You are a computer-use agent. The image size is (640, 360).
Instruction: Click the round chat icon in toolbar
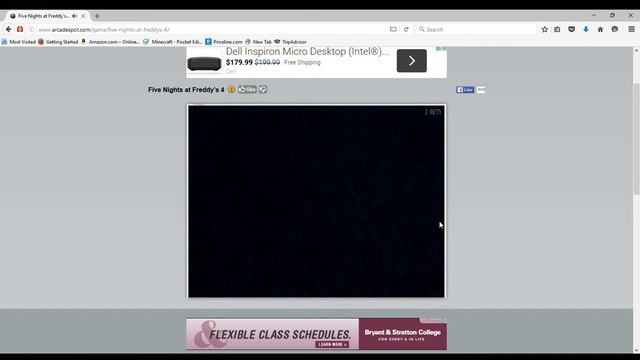pyautogui.click(x=615, y=29)
